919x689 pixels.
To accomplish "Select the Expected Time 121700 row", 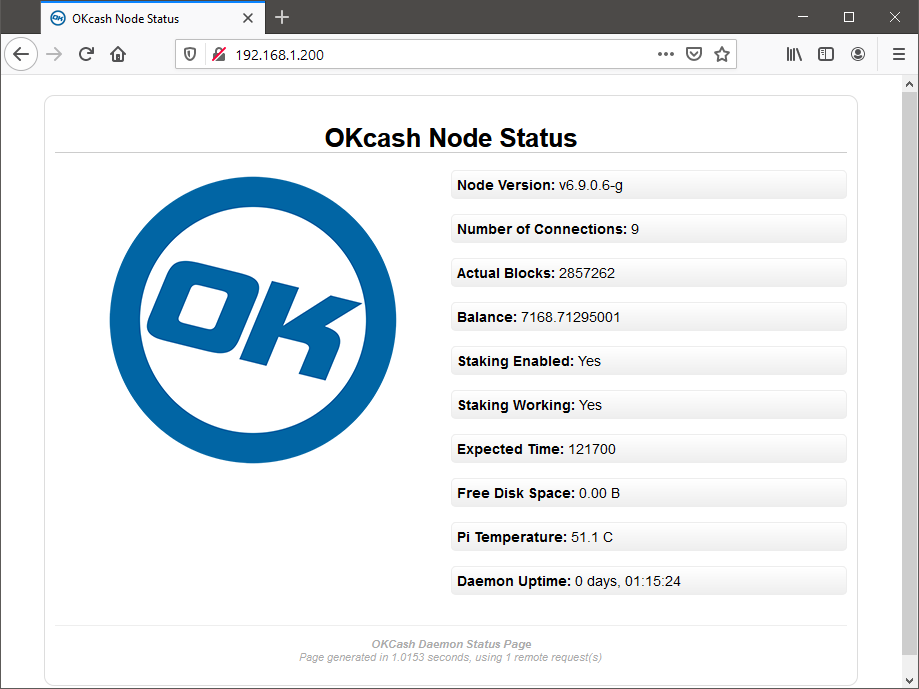I will [x=649, y=449].
